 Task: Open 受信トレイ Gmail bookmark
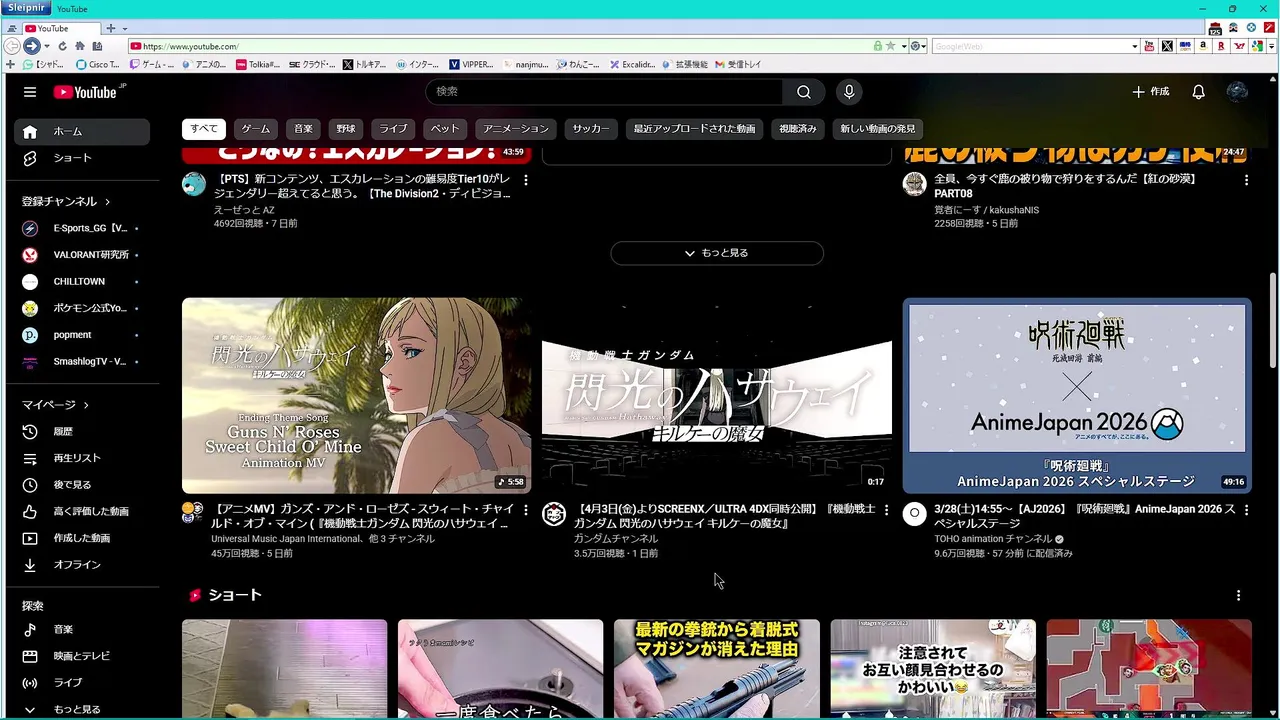click(x=738, y=64)
